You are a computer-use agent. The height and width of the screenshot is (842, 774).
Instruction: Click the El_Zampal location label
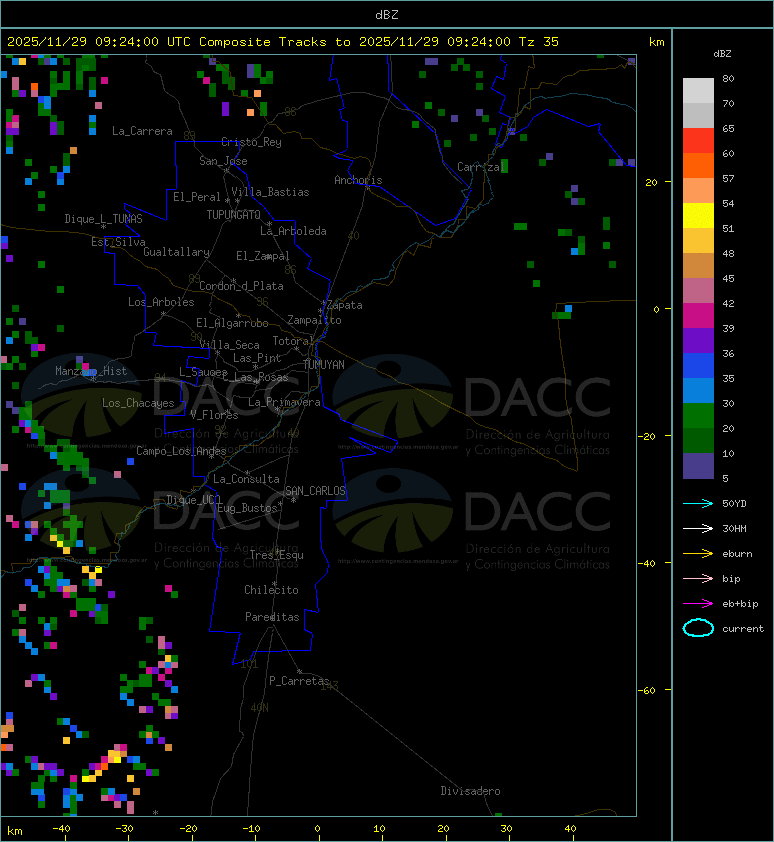[x=263, y=256]
